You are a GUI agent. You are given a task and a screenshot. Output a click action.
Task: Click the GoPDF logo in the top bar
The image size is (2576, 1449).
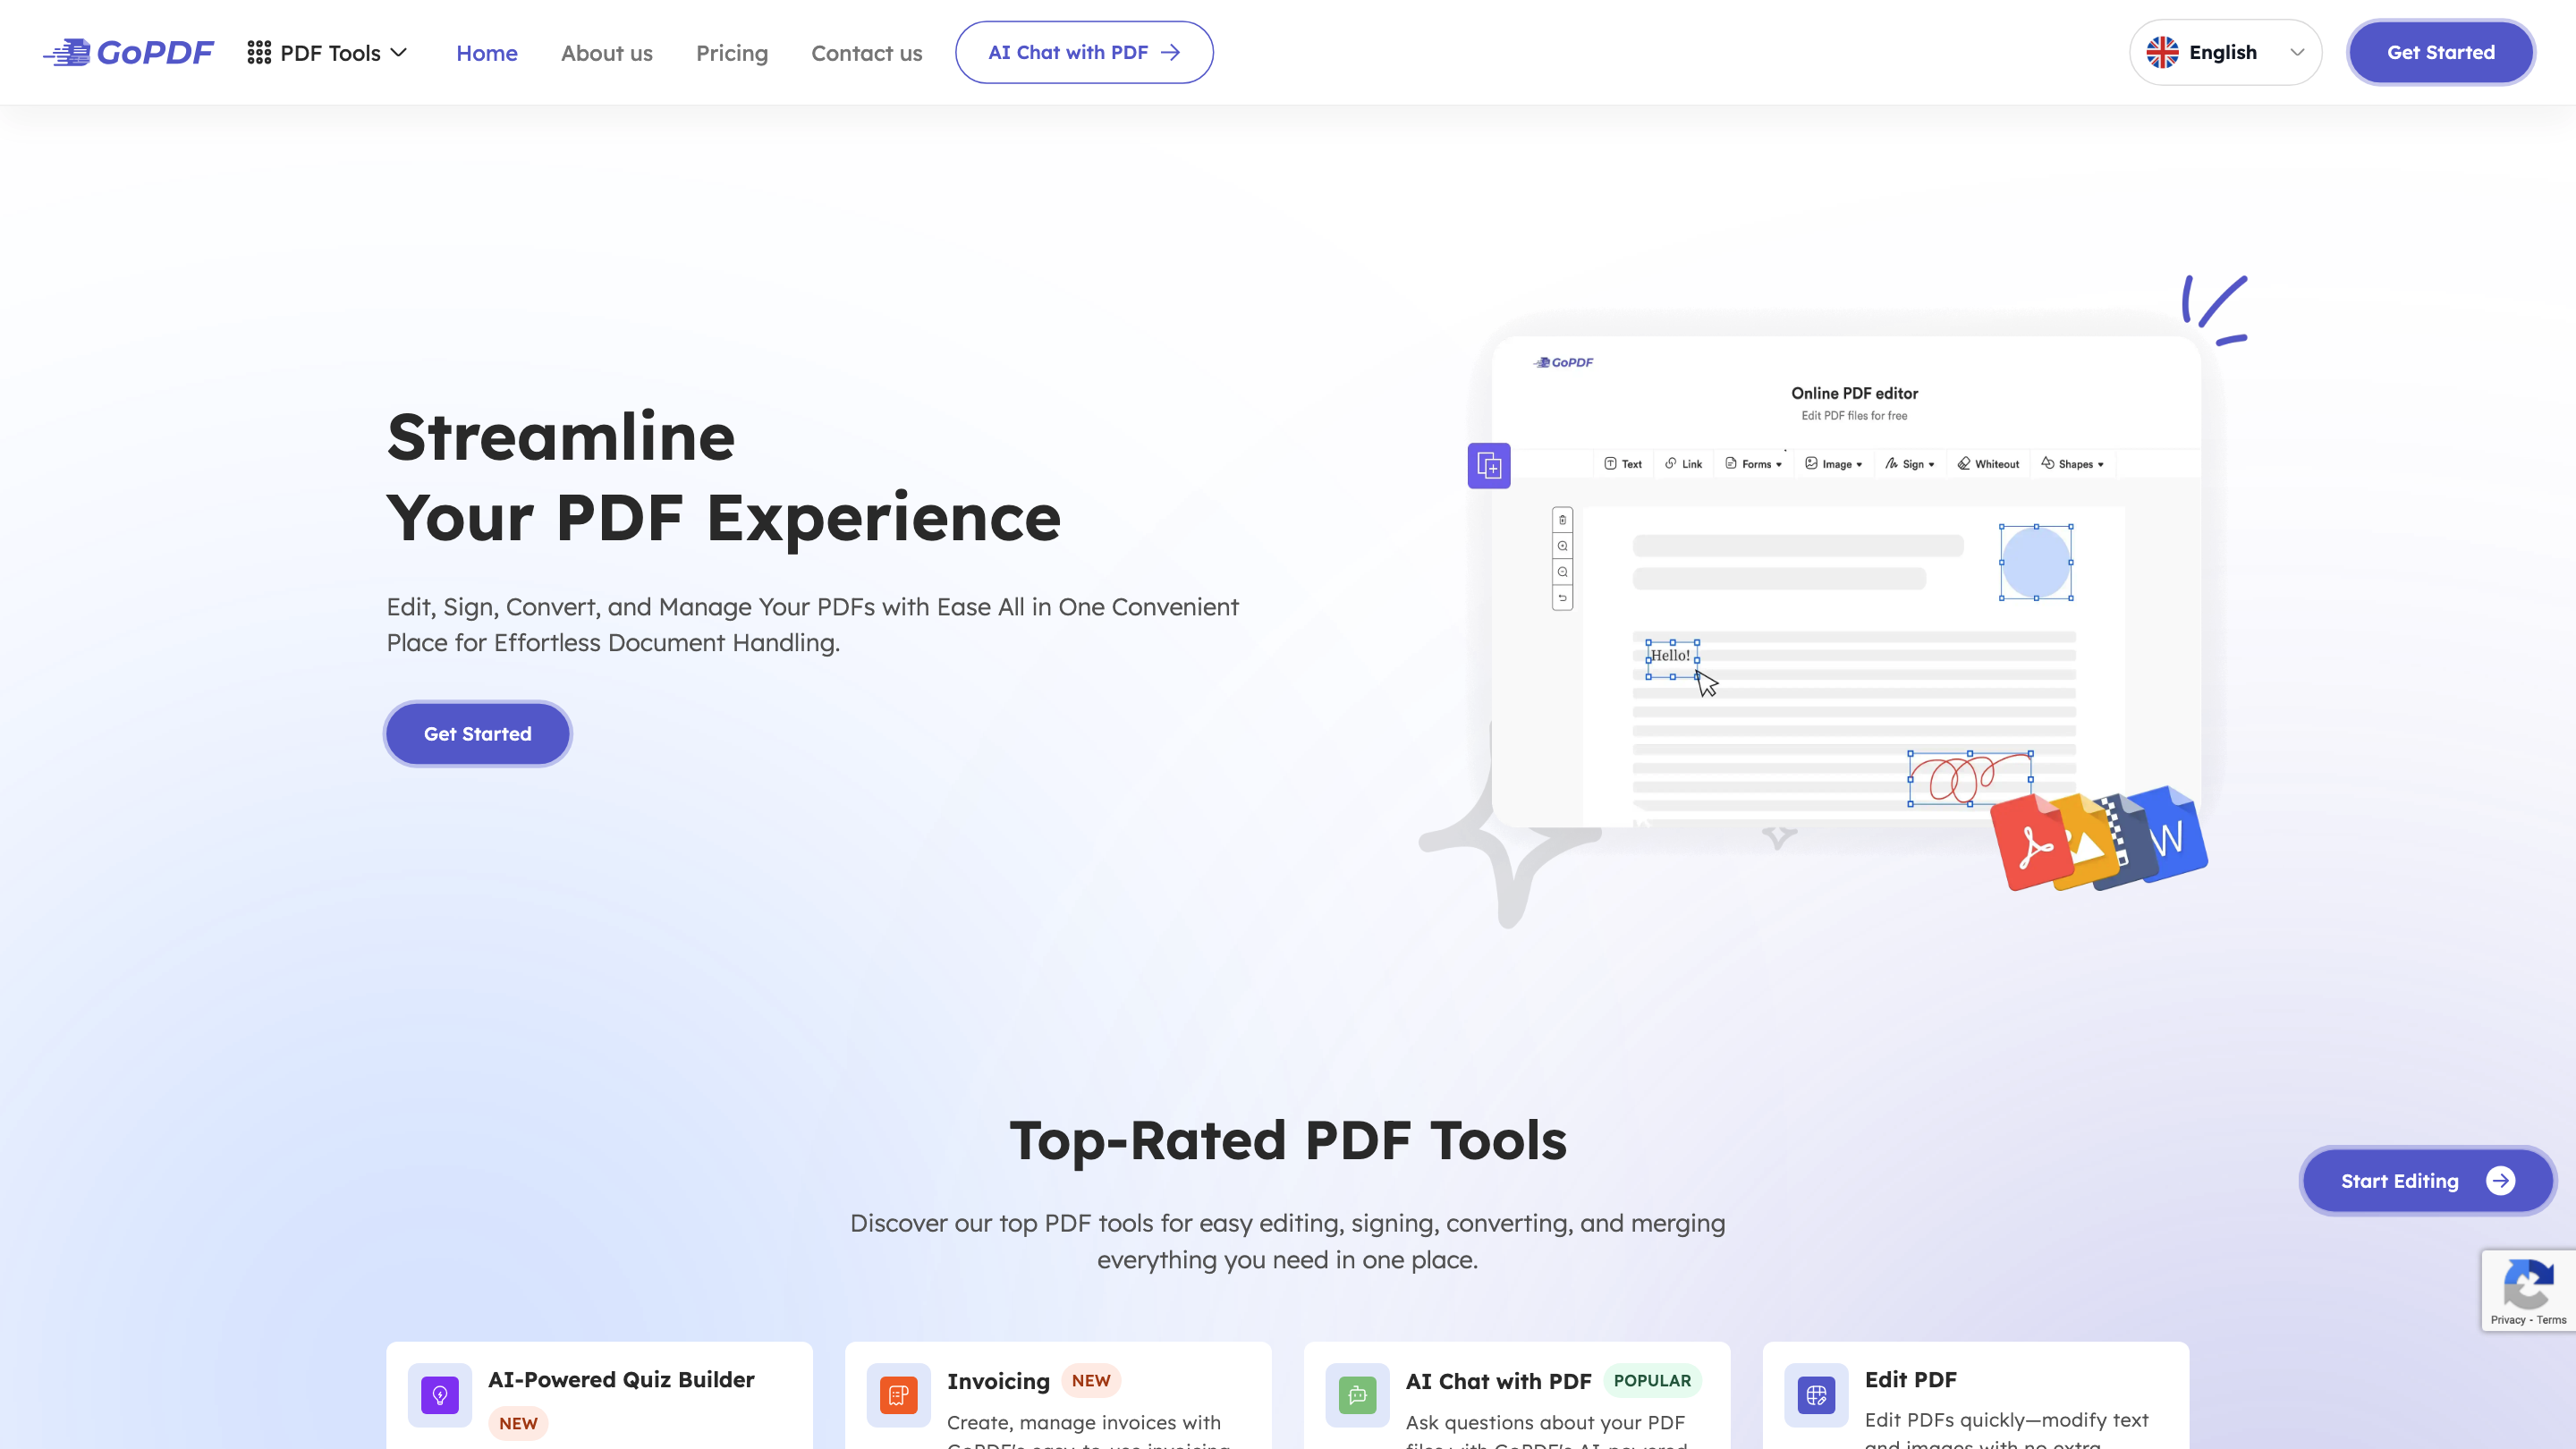(x=128, y=52)
